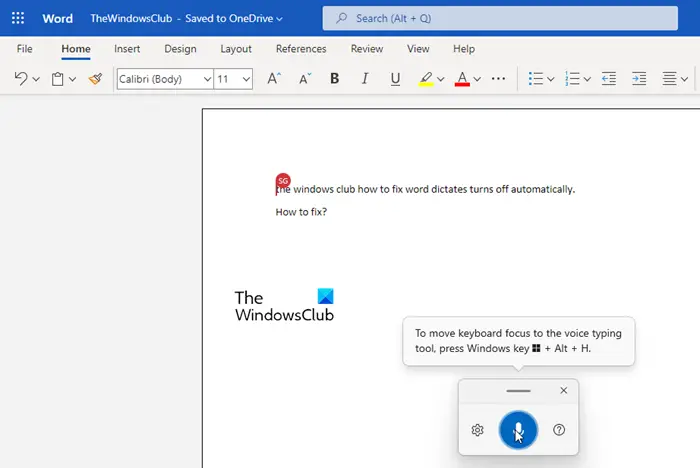The image size is (700, 468).
Task: Expand highlight color dropdown arrow
Action: click(441, 79)
